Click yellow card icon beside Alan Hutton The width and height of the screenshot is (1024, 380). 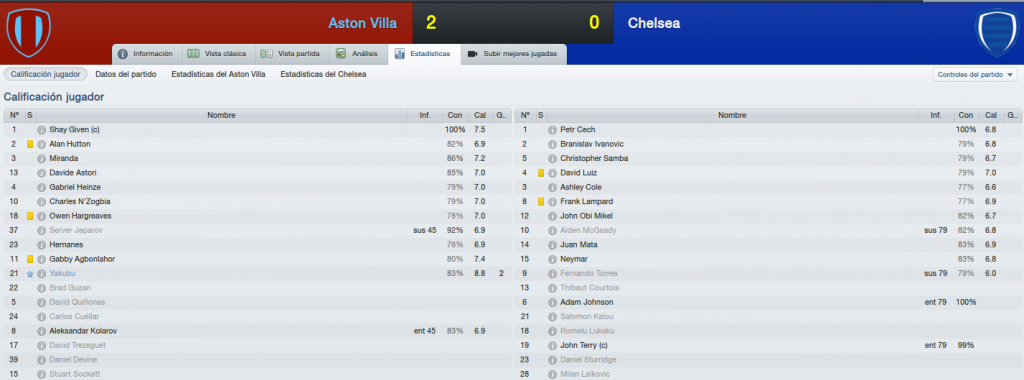(30, 144)
